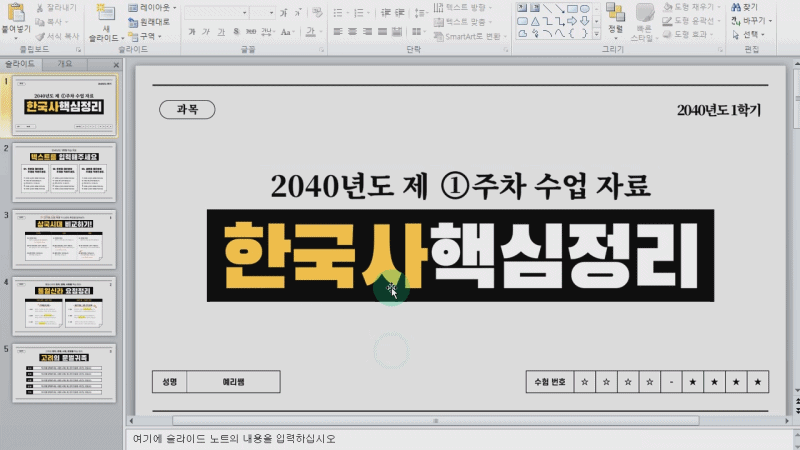The image size is (800, 450).
Task: Toggle underline 가 formatting
Action: click(221, 32)
